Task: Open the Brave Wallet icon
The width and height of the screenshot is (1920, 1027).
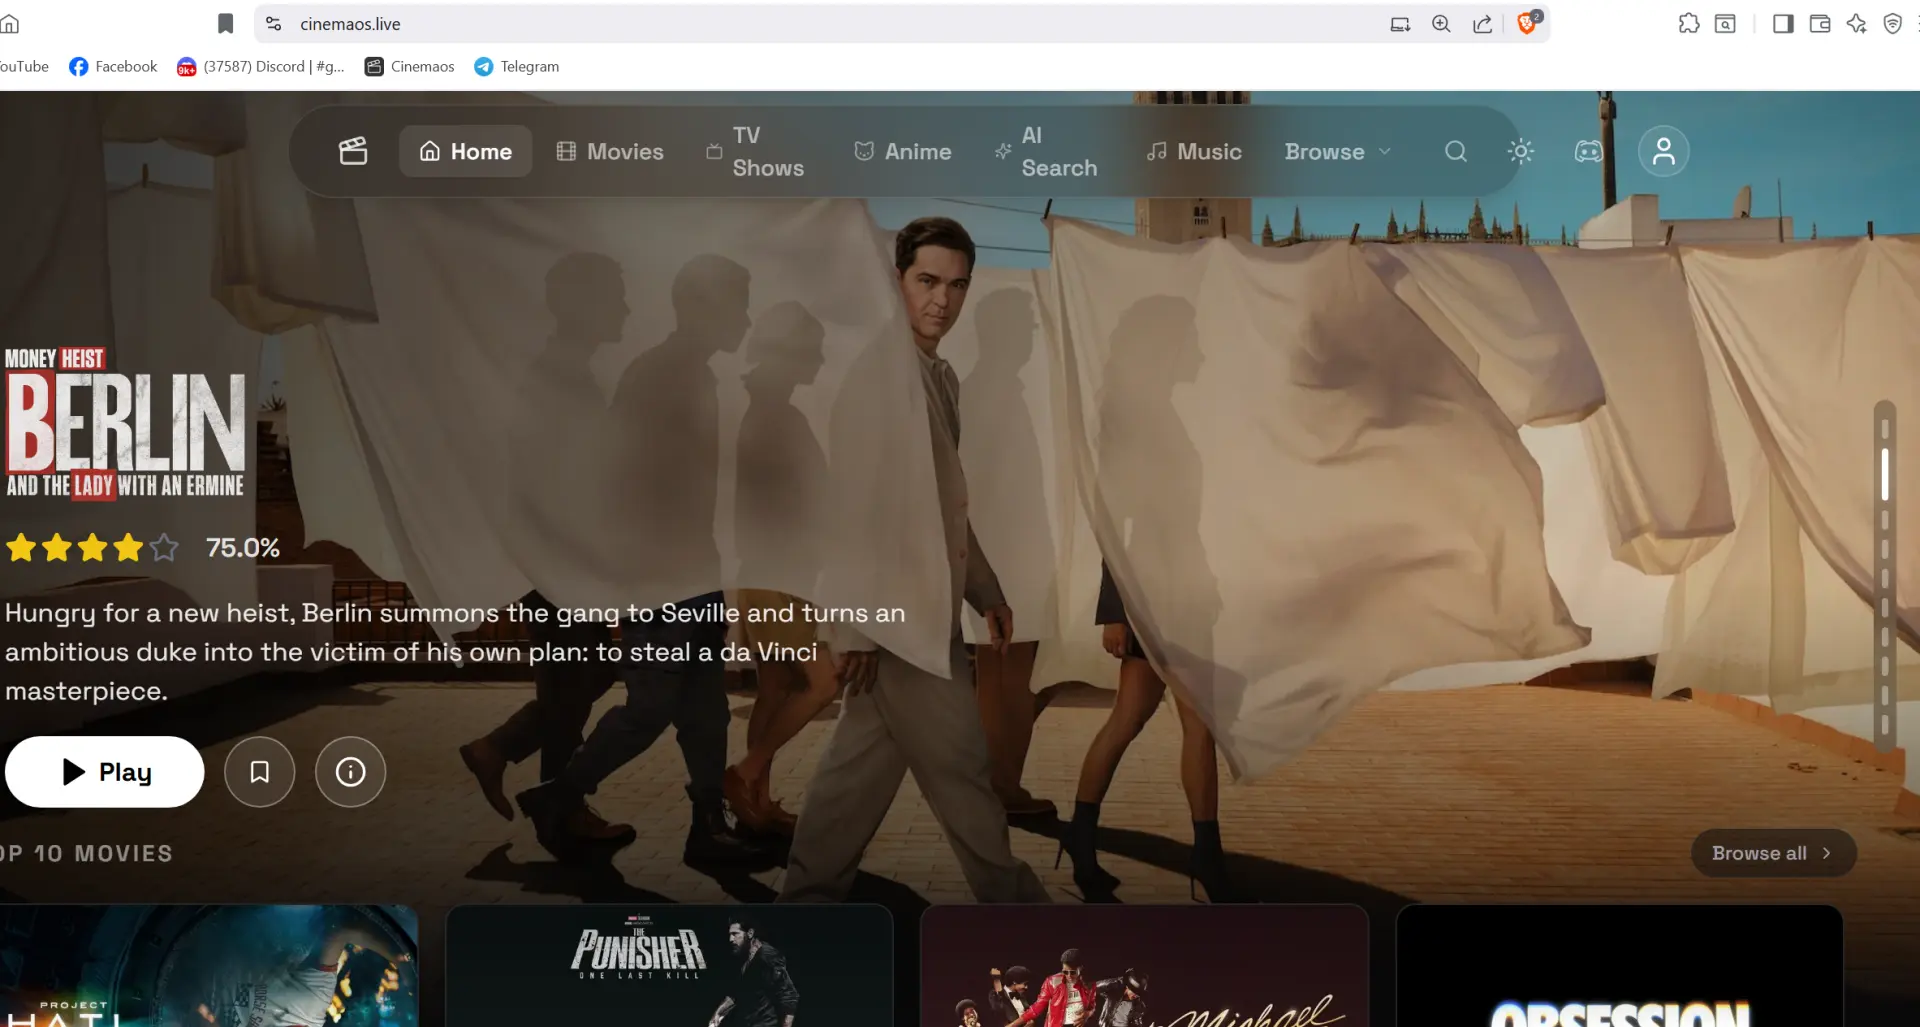Action: coord(1820,24)
